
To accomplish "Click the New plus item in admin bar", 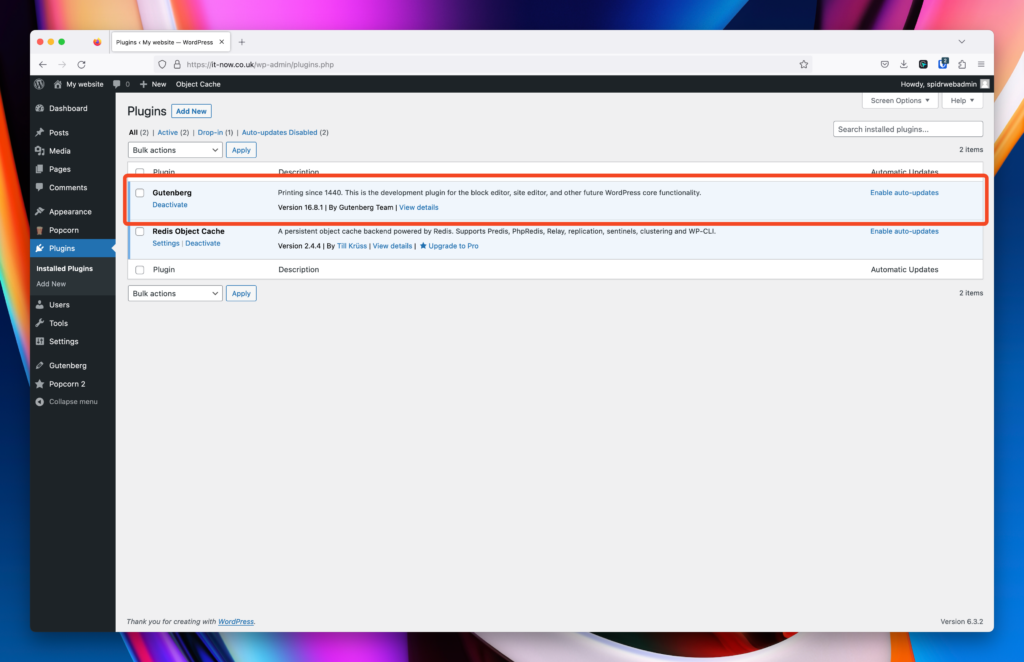I will tap(153, 84).
